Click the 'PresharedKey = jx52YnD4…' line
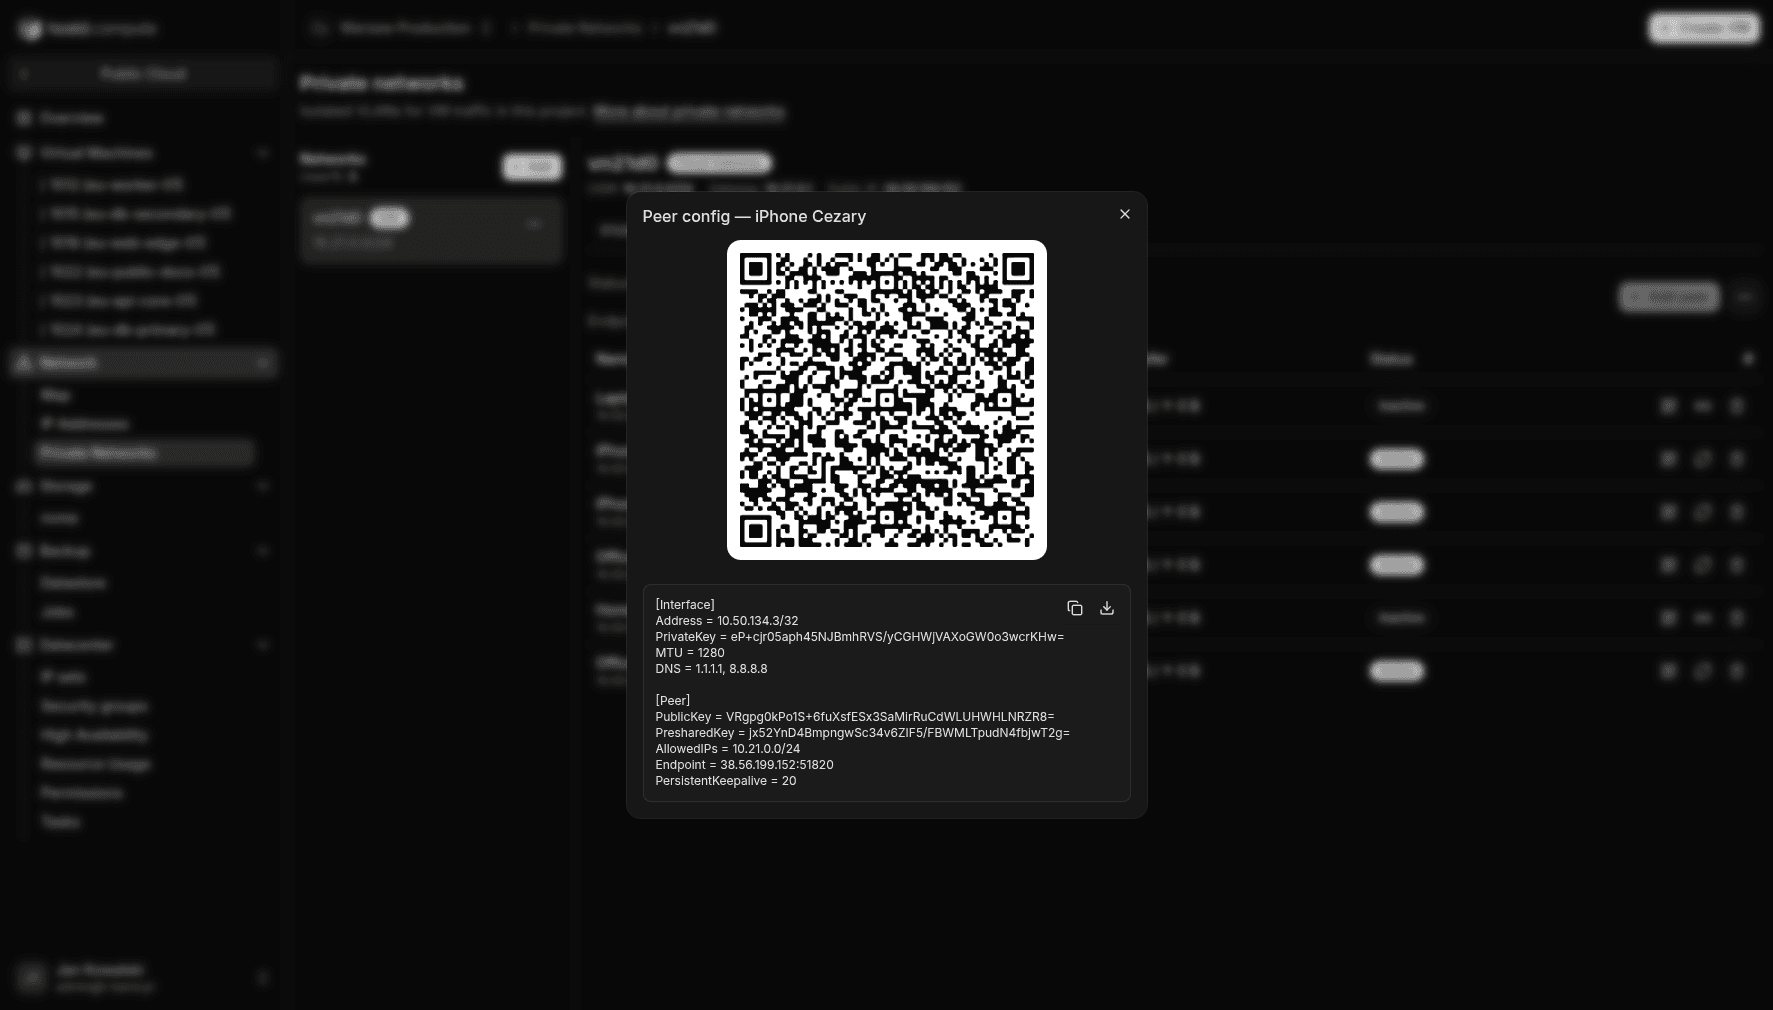The width and height of the screenshot is (1773, 1010). pyautogui.click(x=863, y=733)
